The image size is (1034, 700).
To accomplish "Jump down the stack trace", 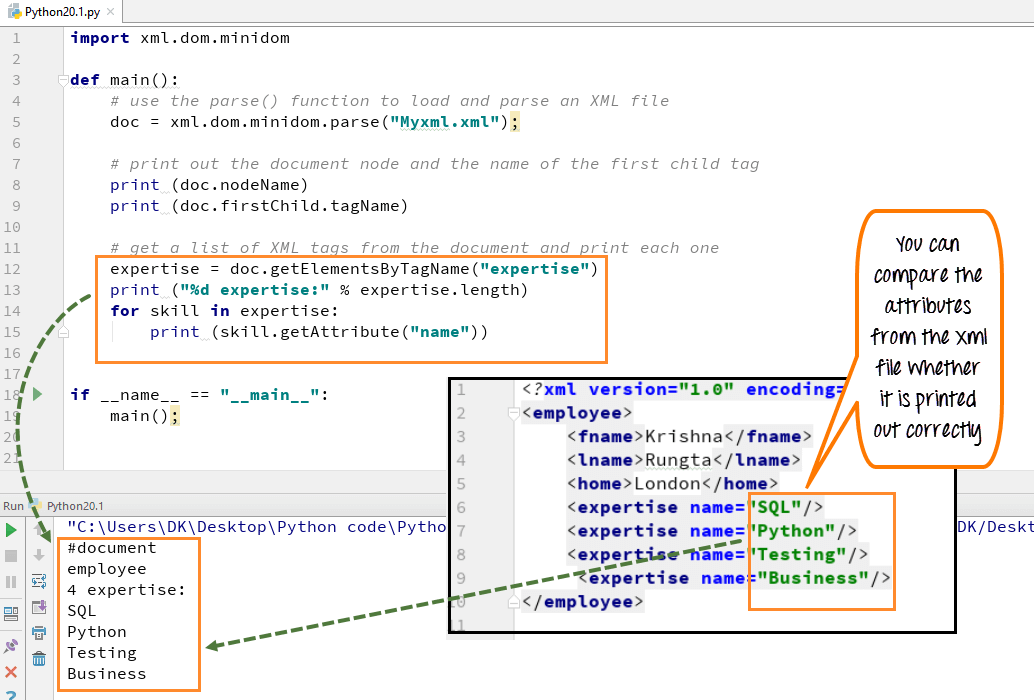I will click(38, 553).
